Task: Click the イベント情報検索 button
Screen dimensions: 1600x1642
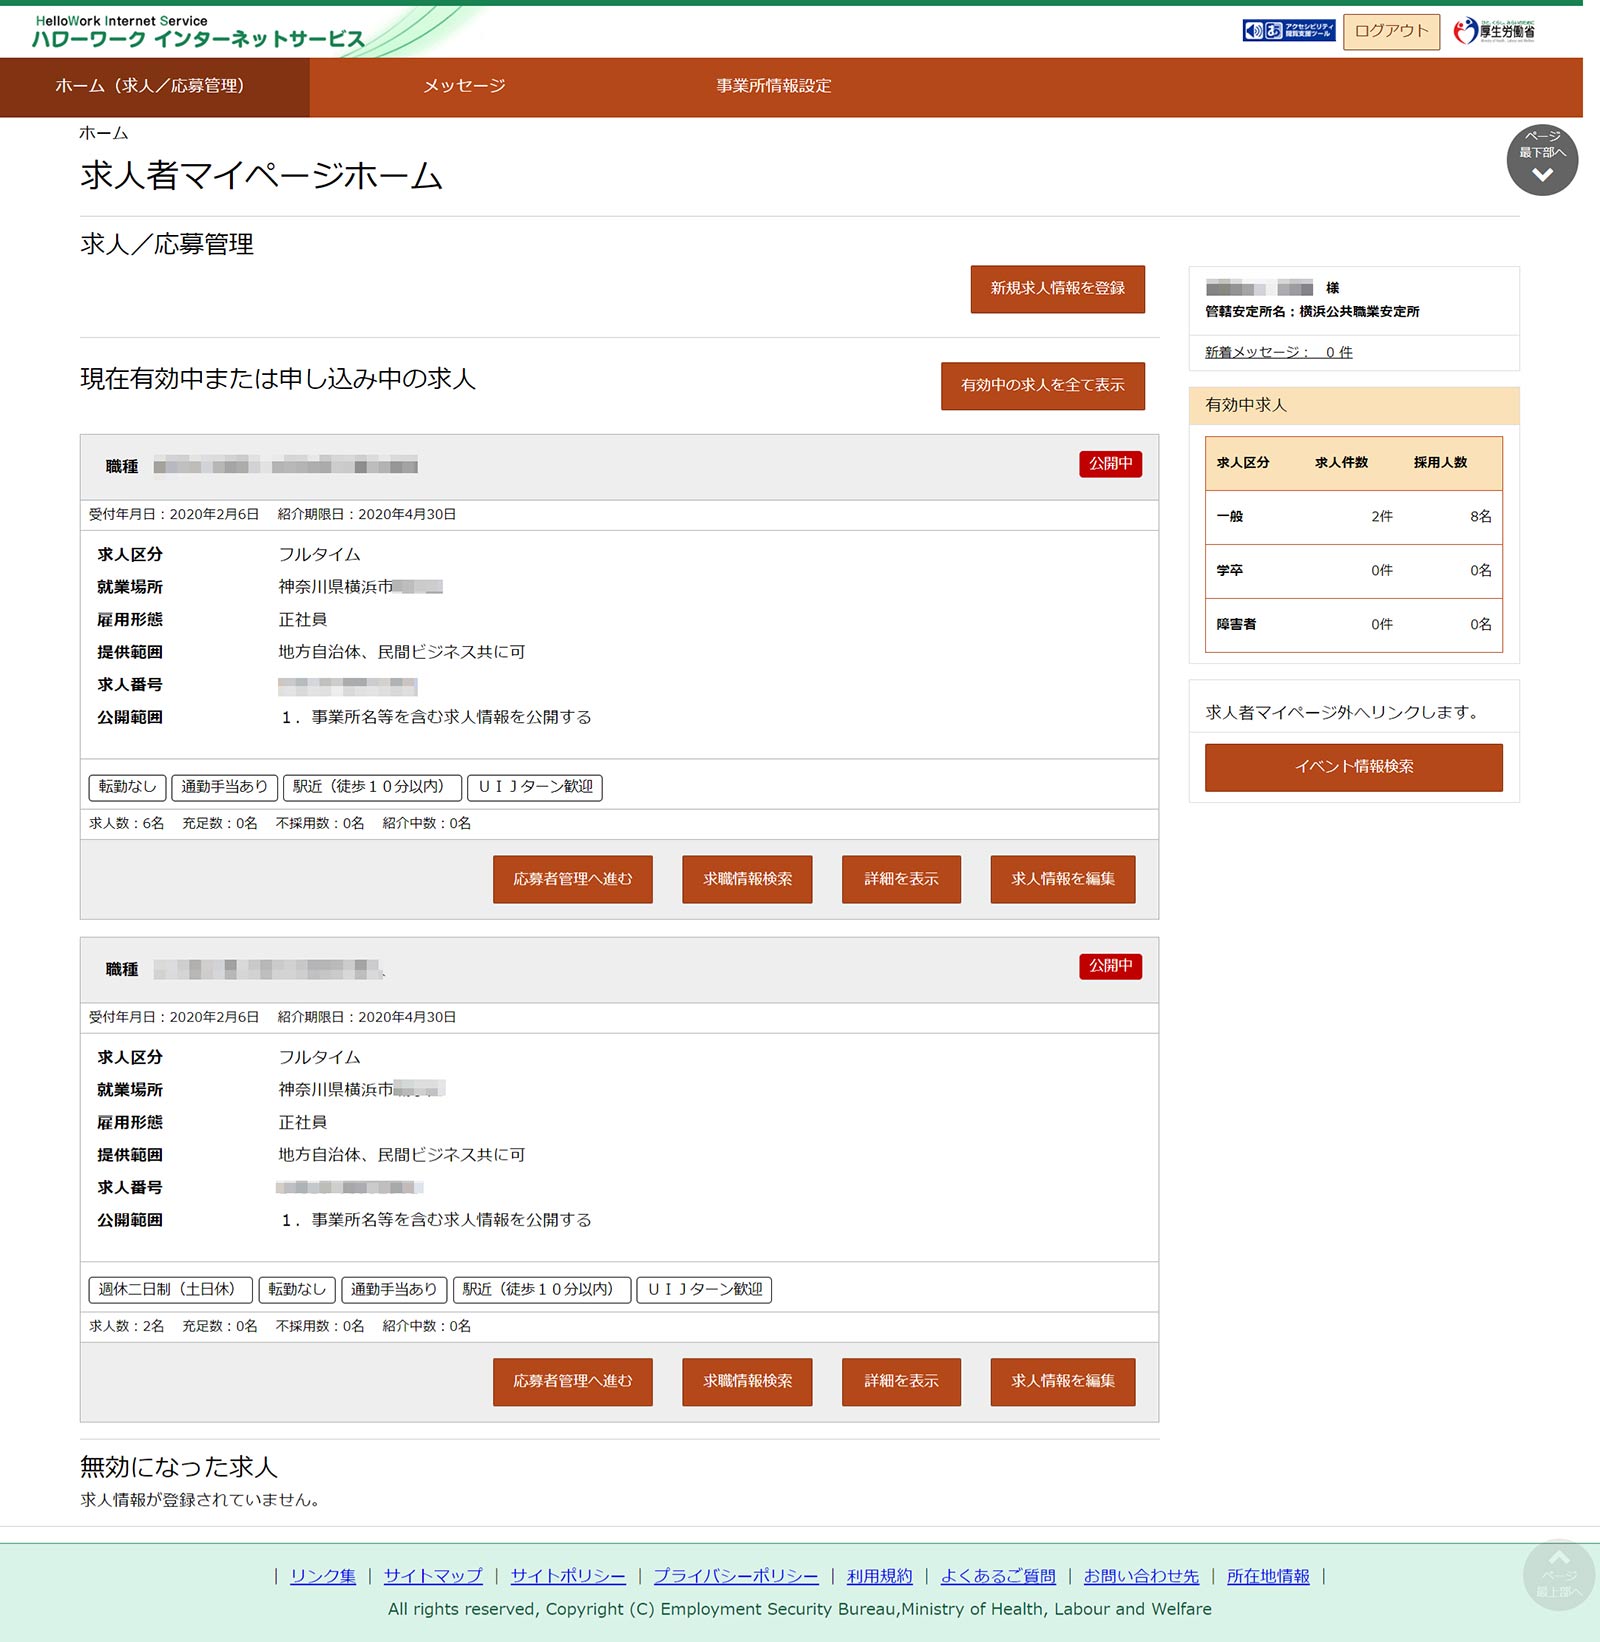Action: (x=1353, y=767)
